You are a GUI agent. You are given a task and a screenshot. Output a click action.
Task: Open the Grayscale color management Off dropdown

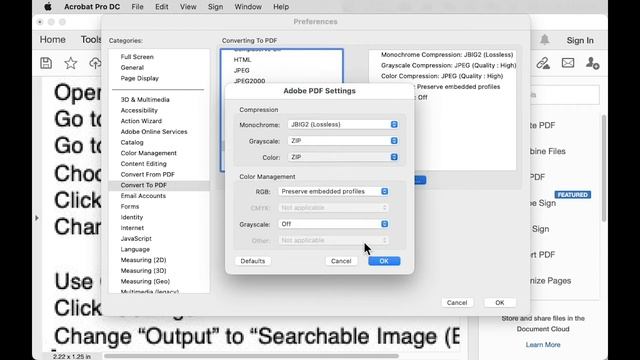[333, 224]
